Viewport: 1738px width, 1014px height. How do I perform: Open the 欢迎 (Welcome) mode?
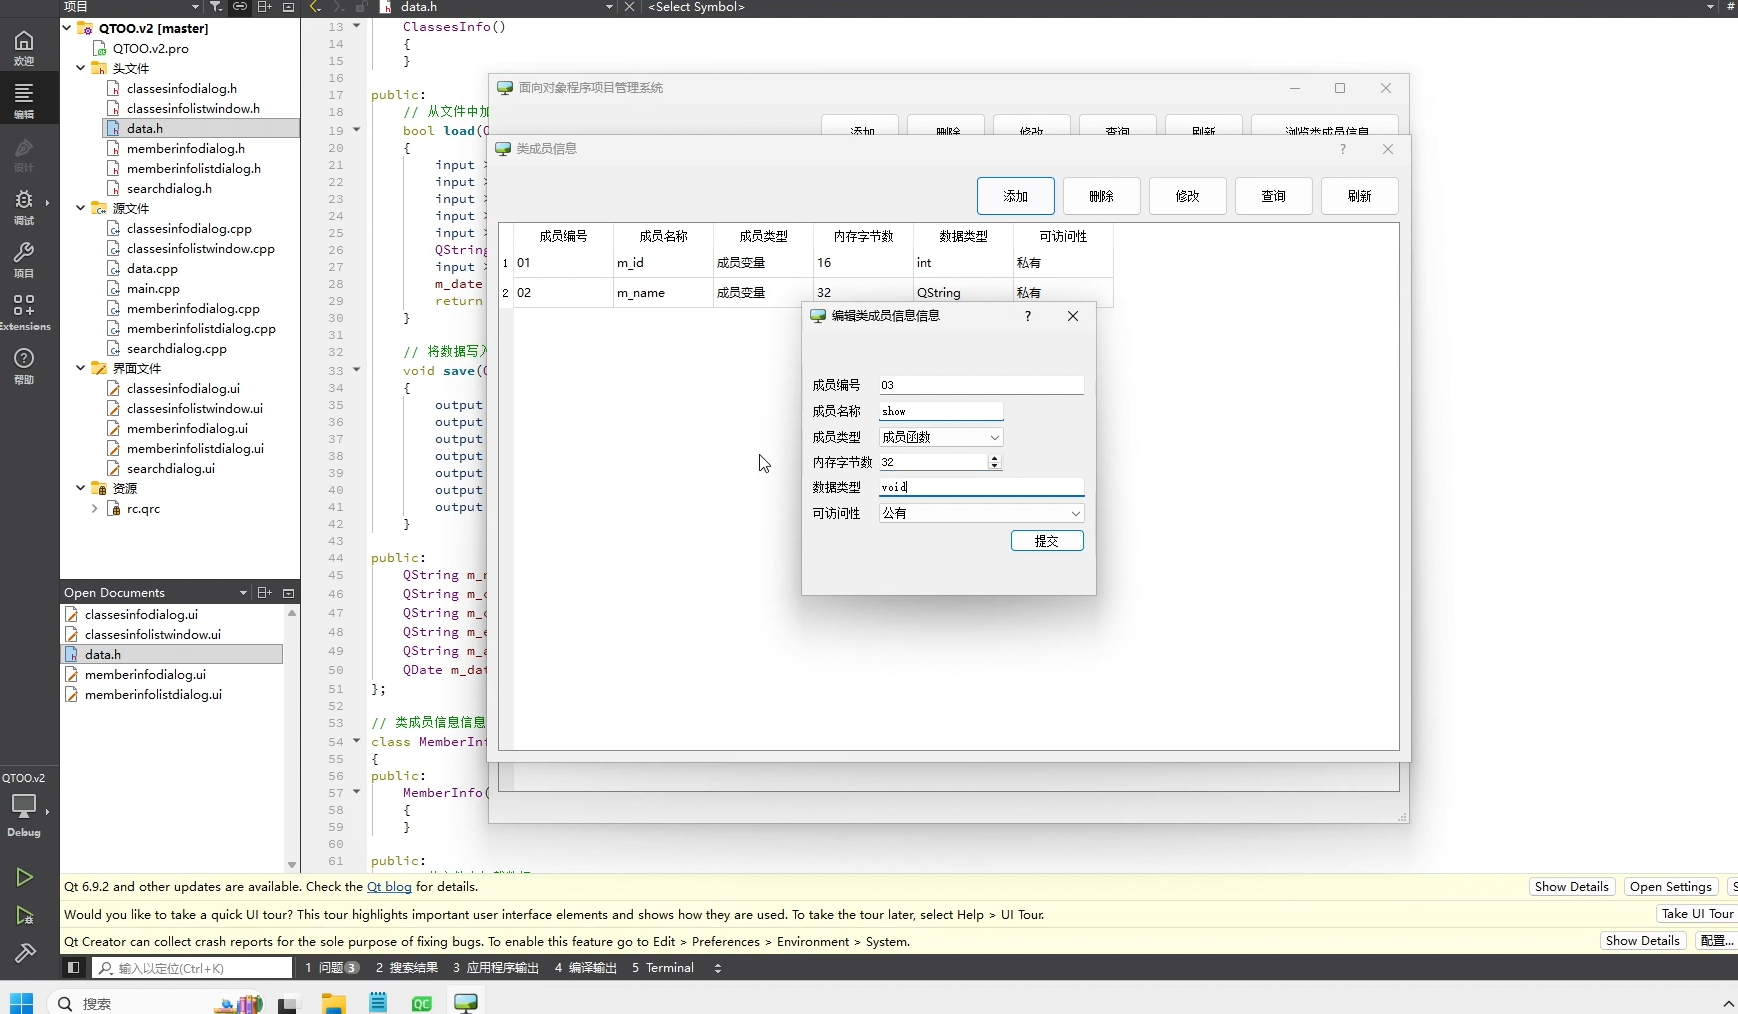click(x=24, y=47)
